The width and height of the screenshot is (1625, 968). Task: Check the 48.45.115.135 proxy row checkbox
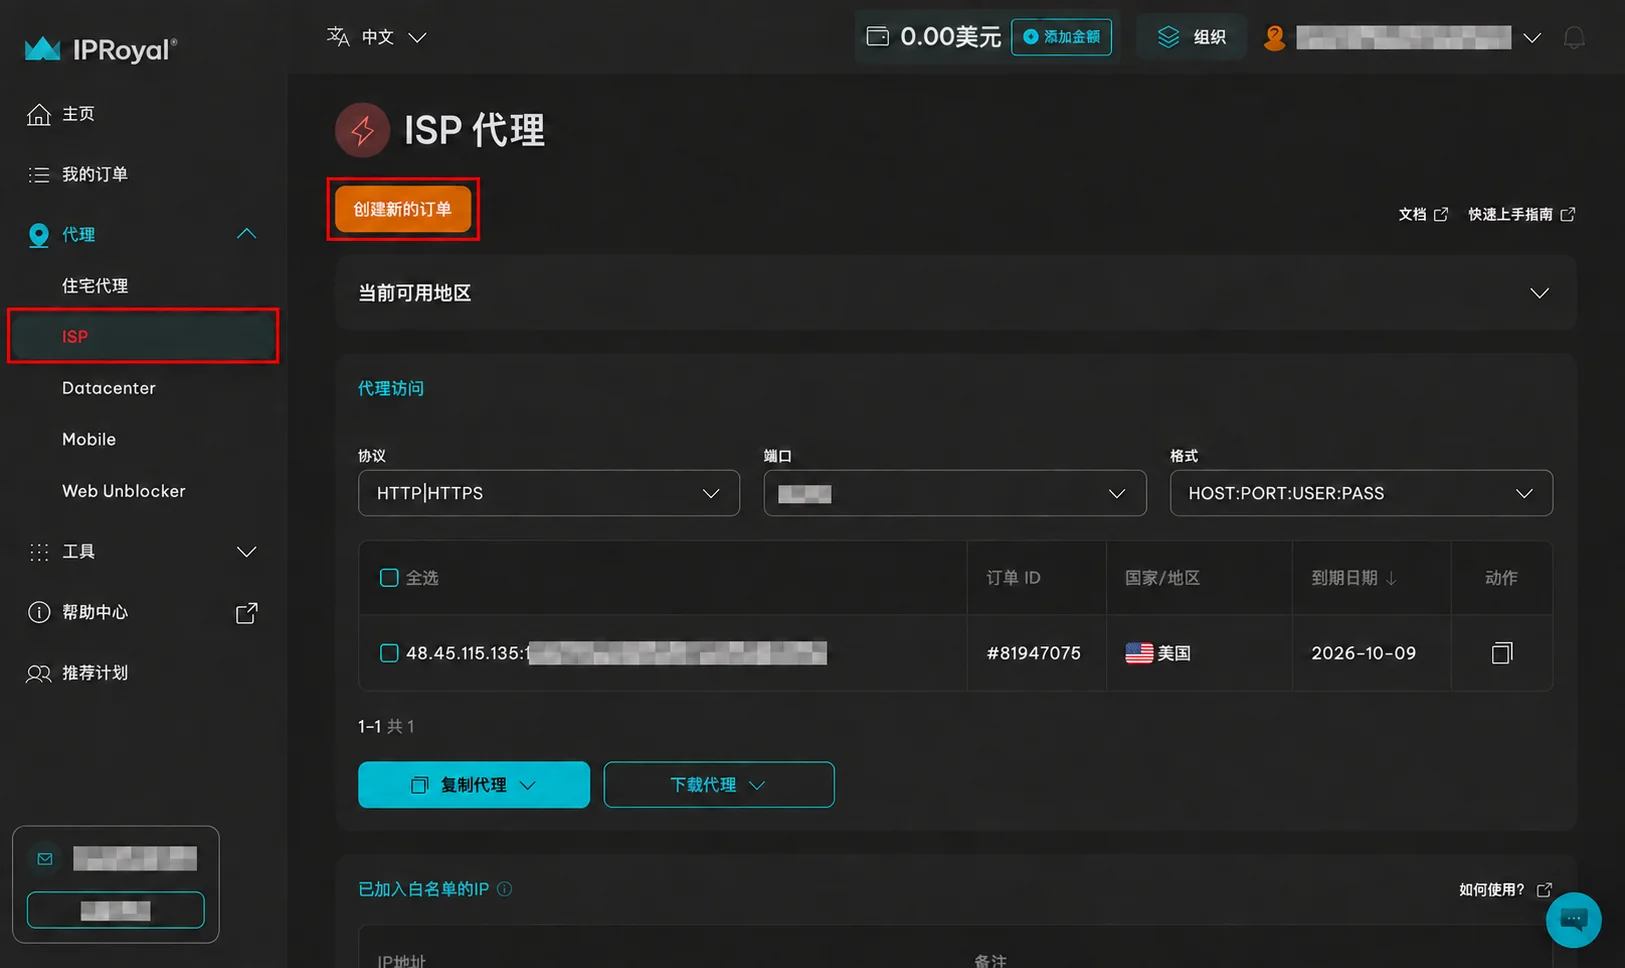[389, 653]
